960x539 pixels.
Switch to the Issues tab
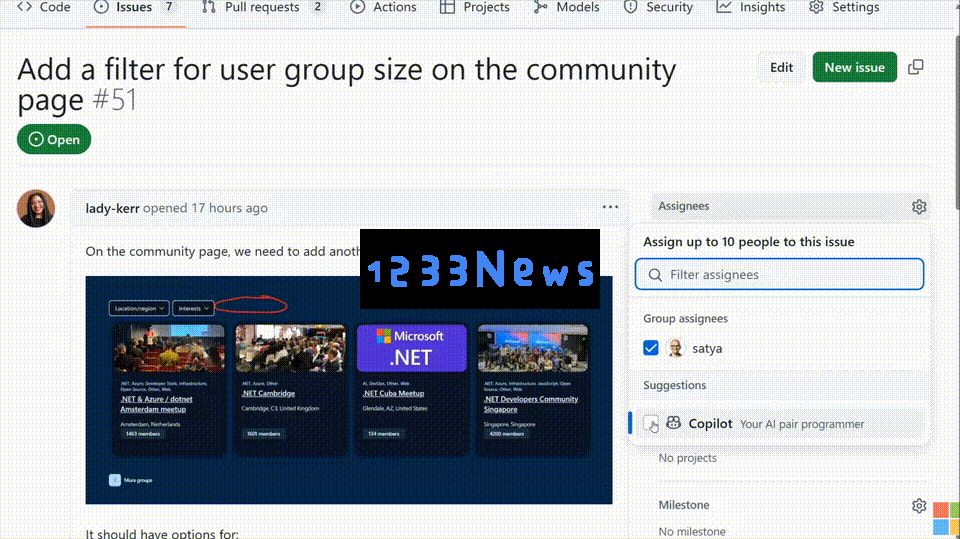point(135,7)
